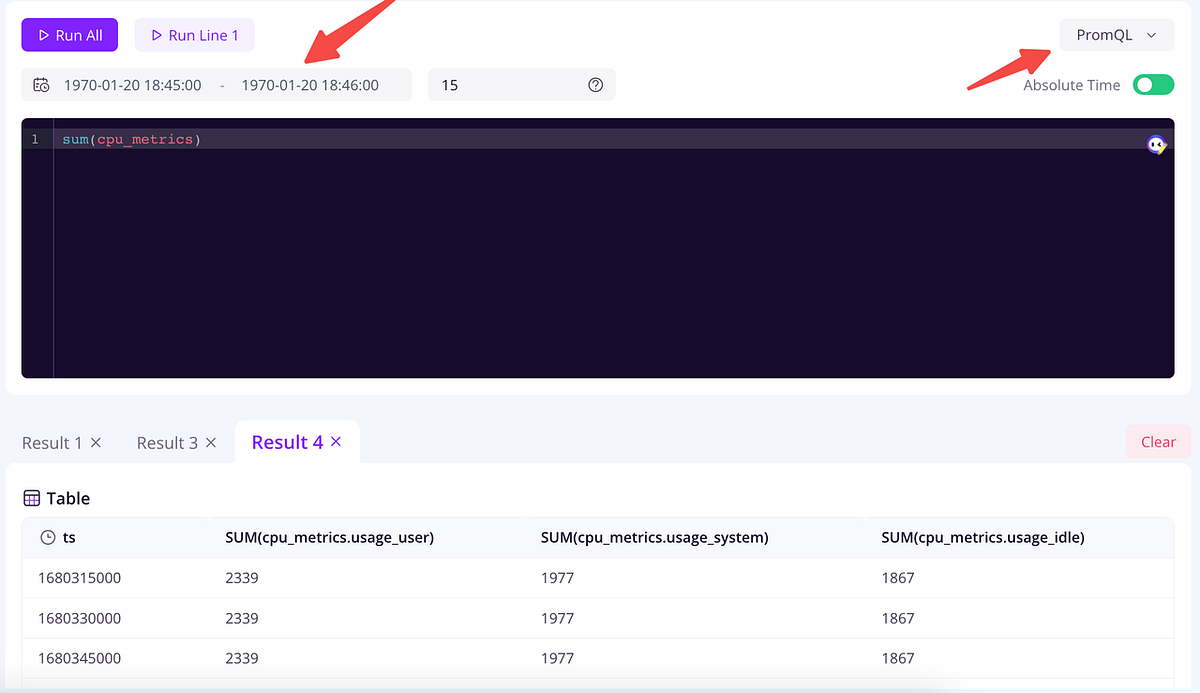
Task: Switch to the Result 1 tab
Action: [50, 441]
